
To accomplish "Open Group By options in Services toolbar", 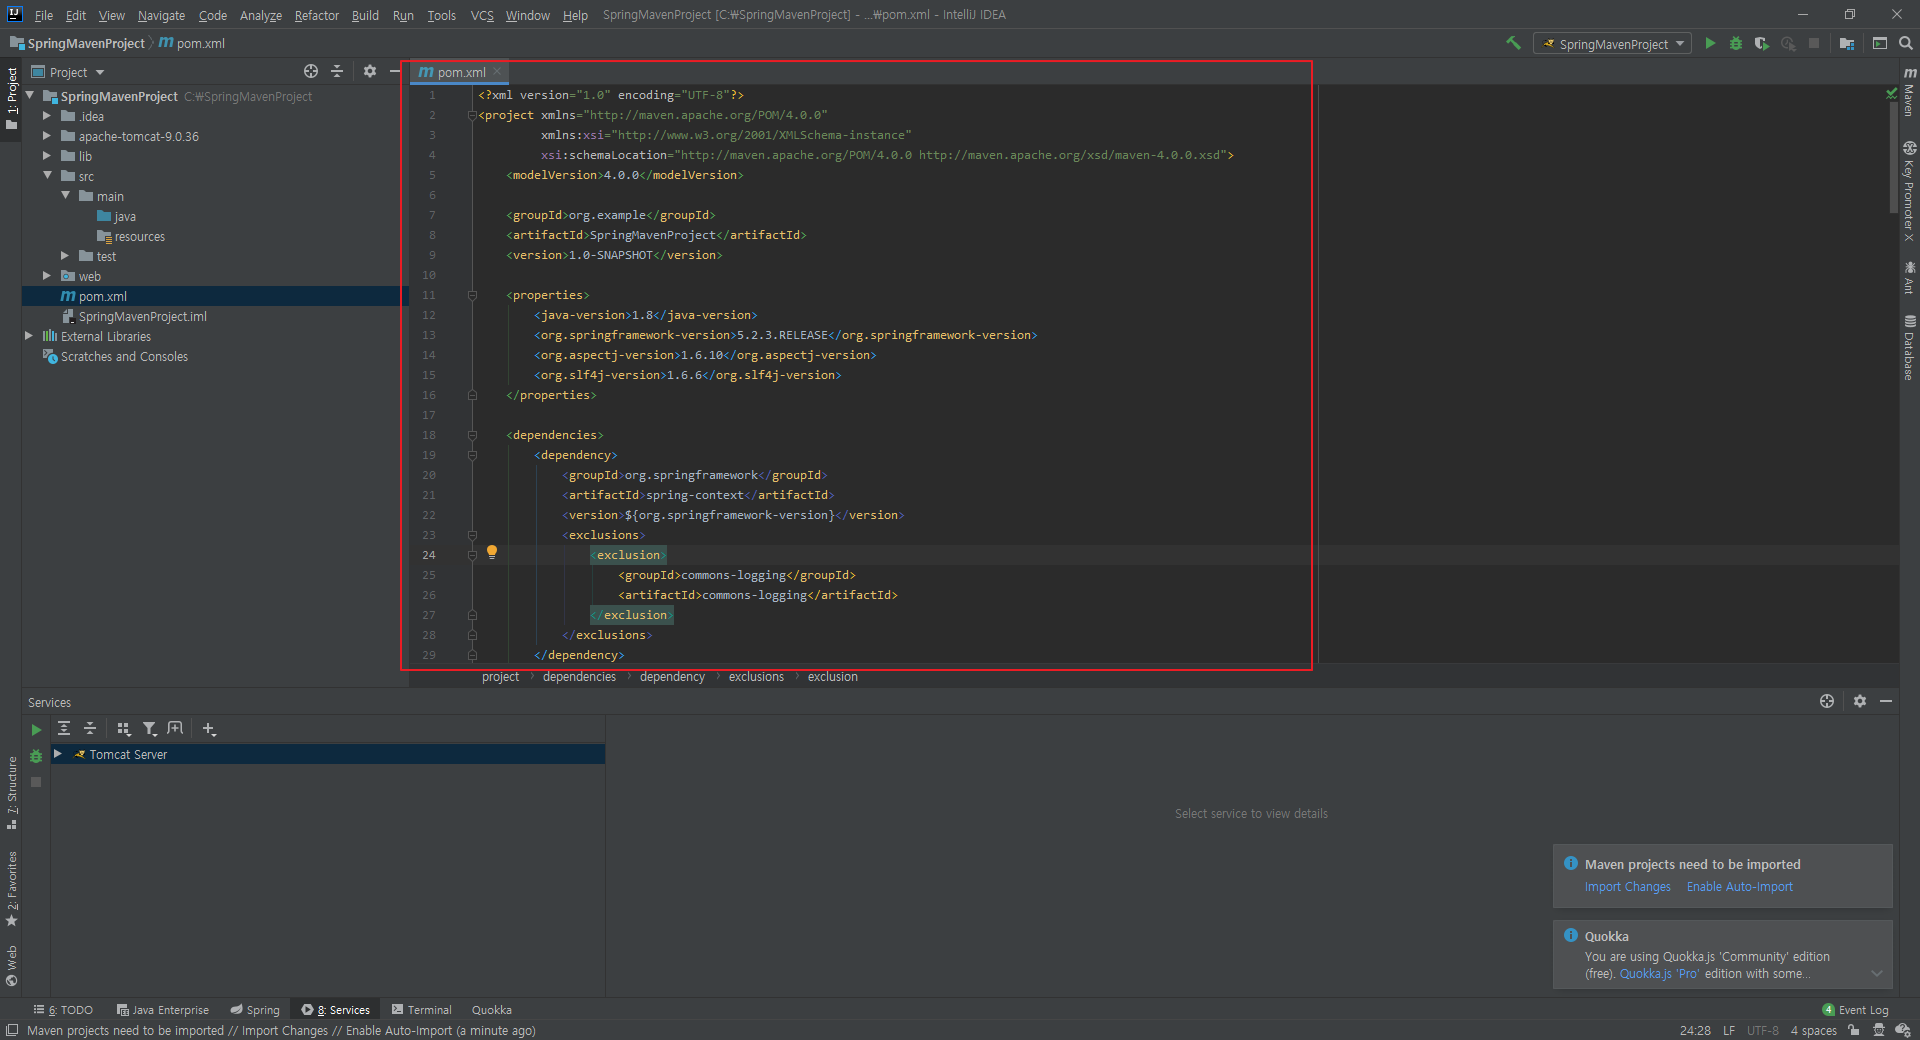I will click(124, 729).
